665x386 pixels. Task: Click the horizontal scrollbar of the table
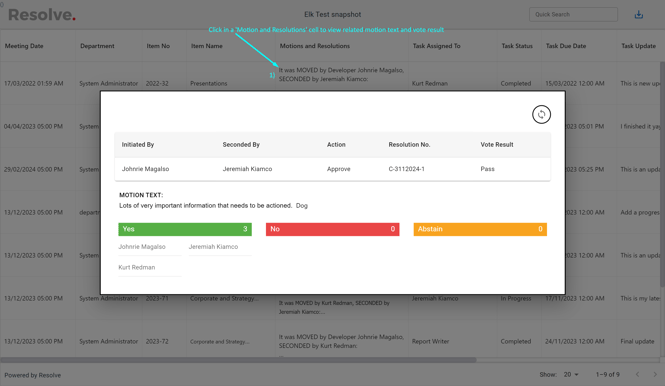click(x=238, y=360)
